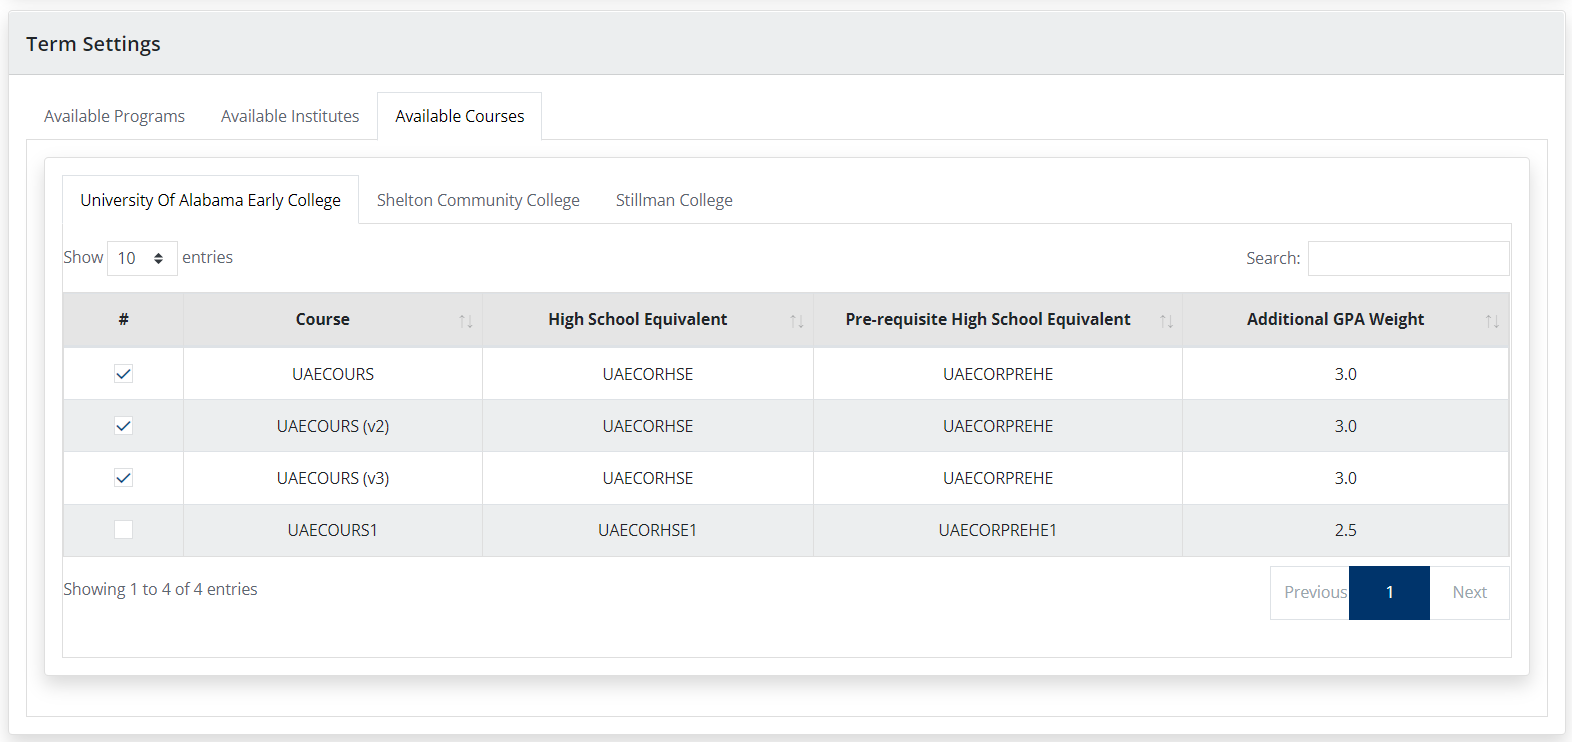Switch to Available Programs tab

(x=114, y=116)
